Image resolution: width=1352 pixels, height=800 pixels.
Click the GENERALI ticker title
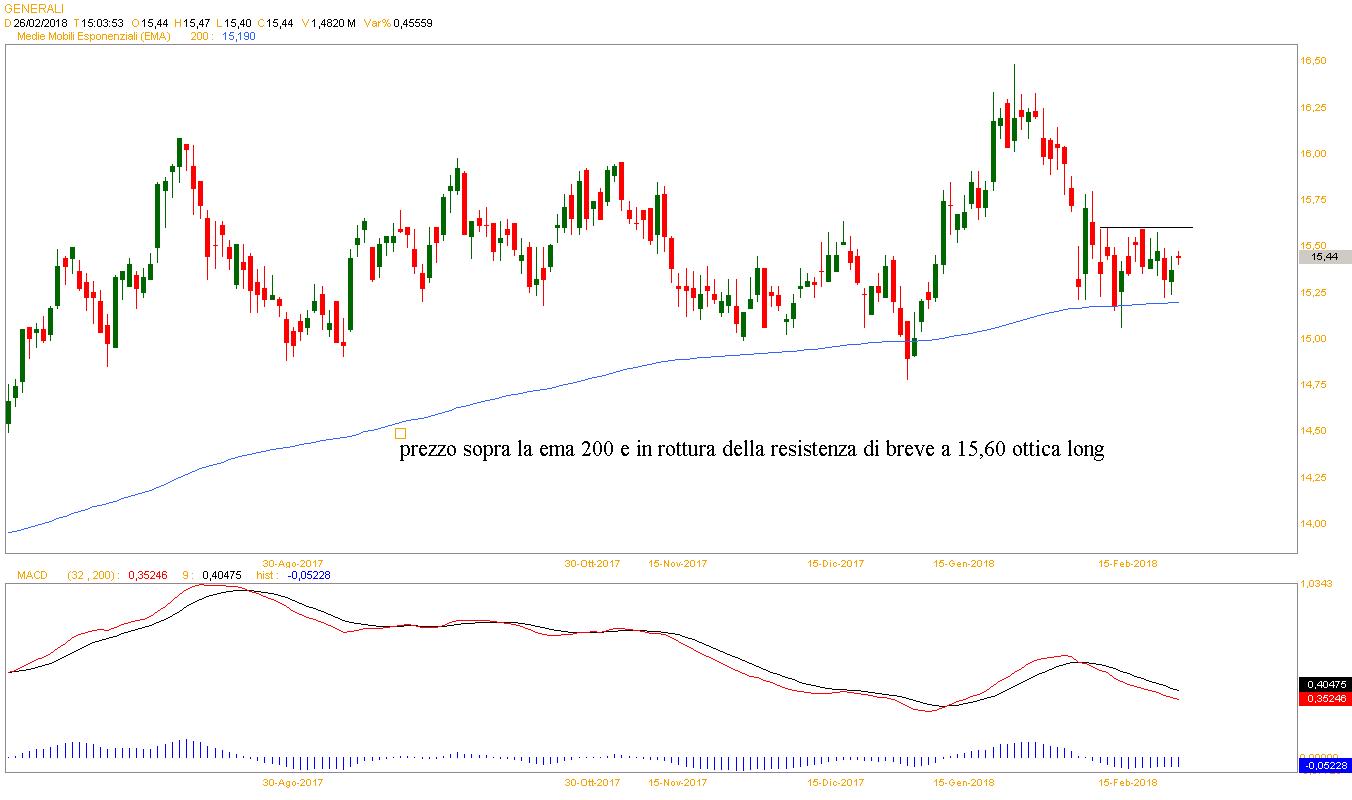tap(33, 8)
